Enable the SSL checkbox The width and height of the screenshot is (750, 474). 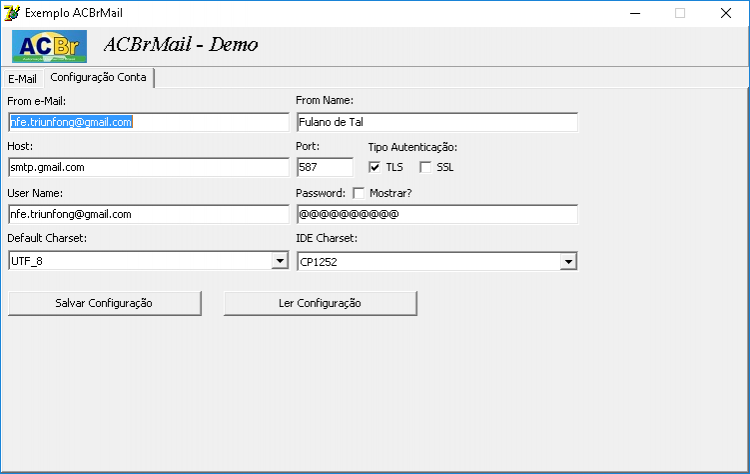click(425, 167)
